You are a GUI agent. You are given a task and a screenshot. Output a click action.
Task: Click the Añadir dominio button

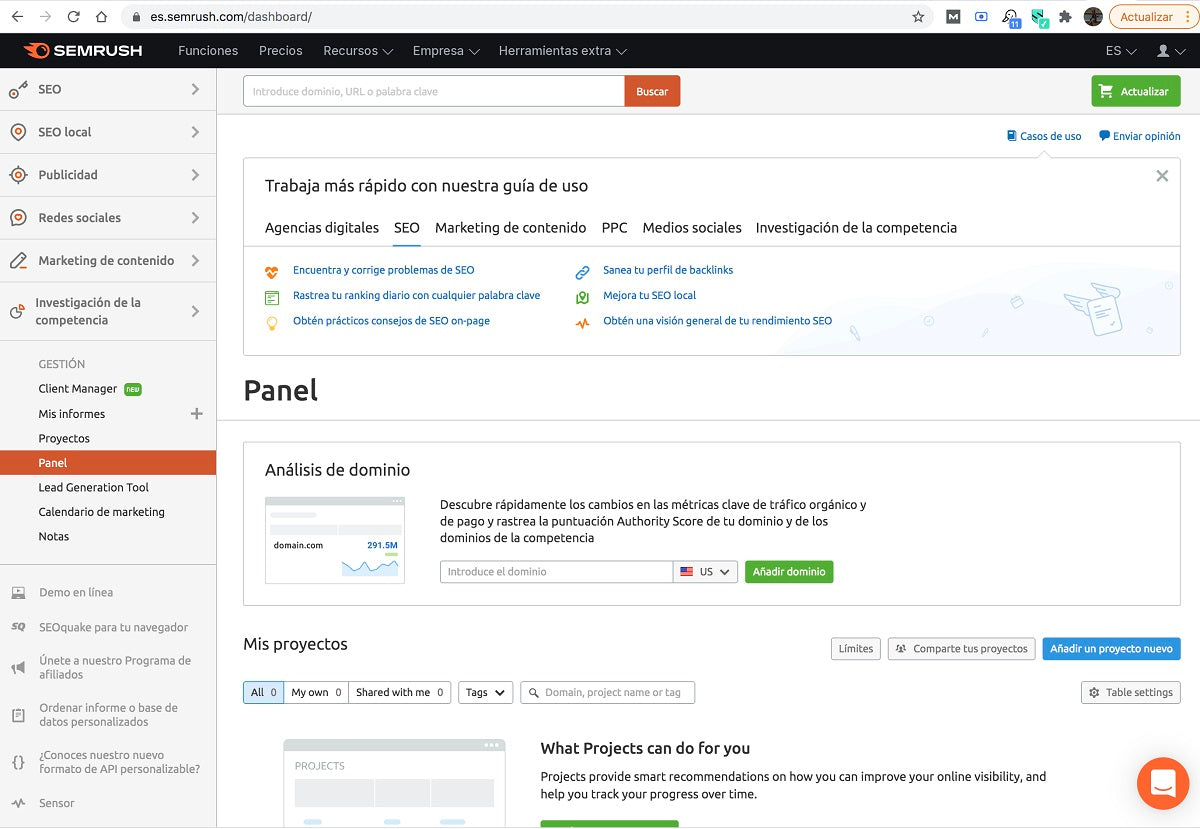point(789,572)
